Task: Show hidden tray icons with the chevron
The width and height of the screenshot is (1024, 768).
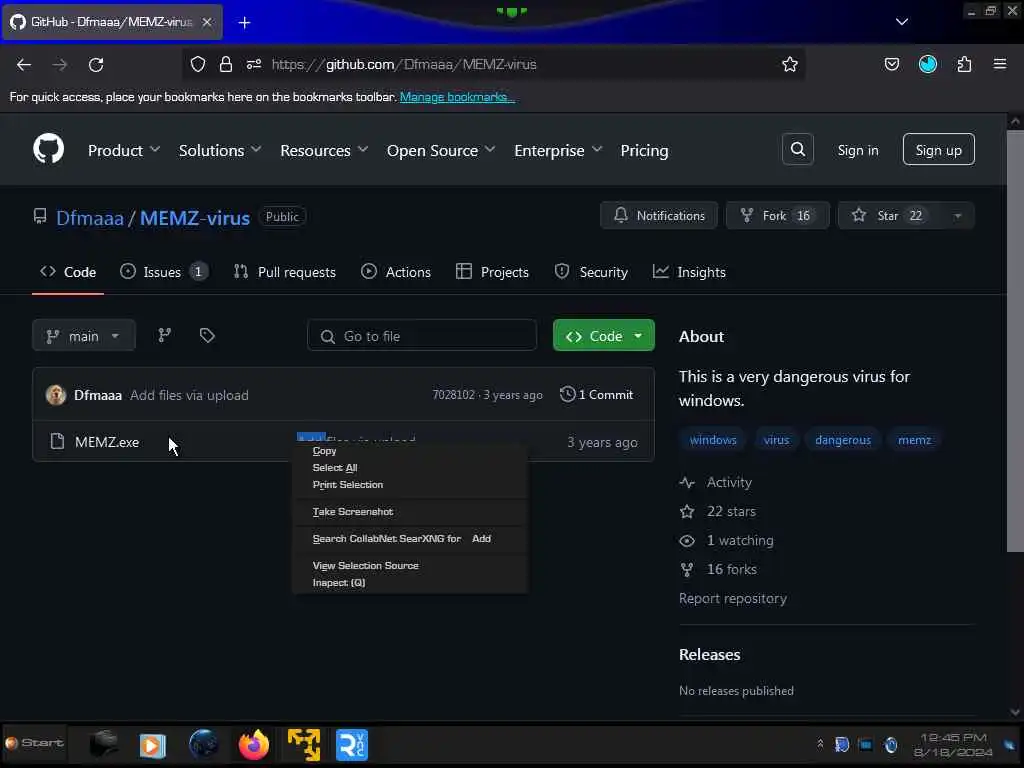Action: 820,744
